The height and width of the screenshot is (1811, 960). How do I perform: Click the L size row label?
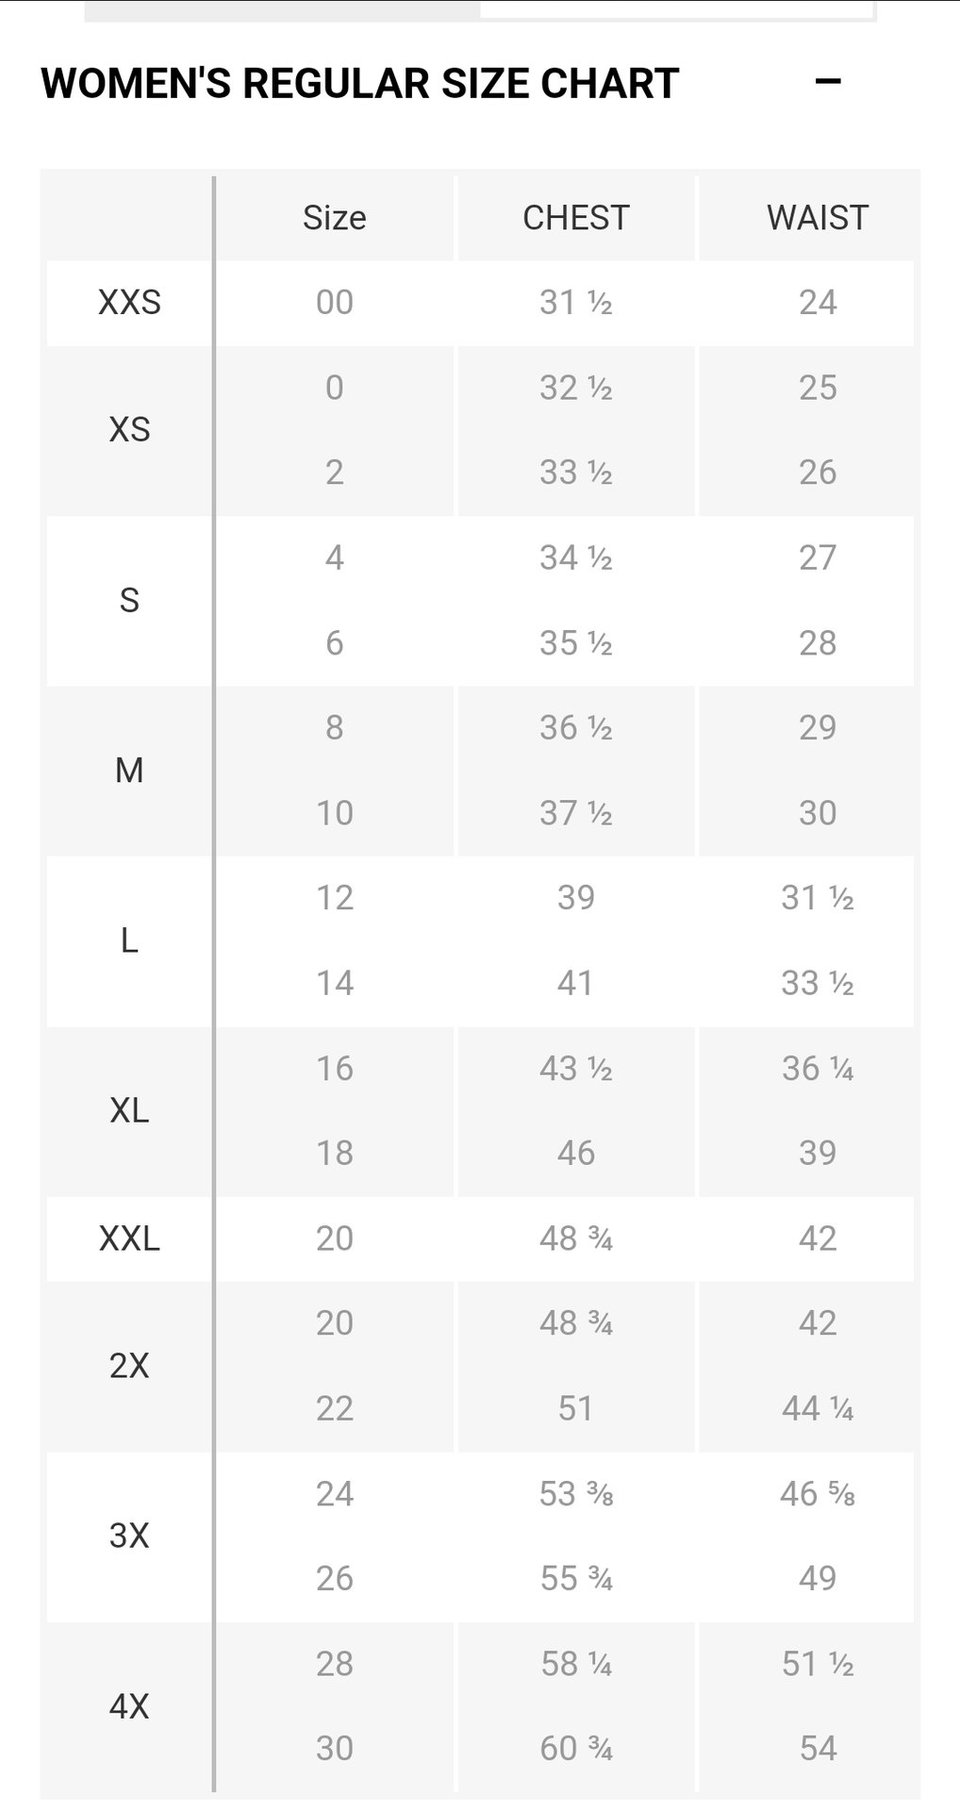click(129, 941)
